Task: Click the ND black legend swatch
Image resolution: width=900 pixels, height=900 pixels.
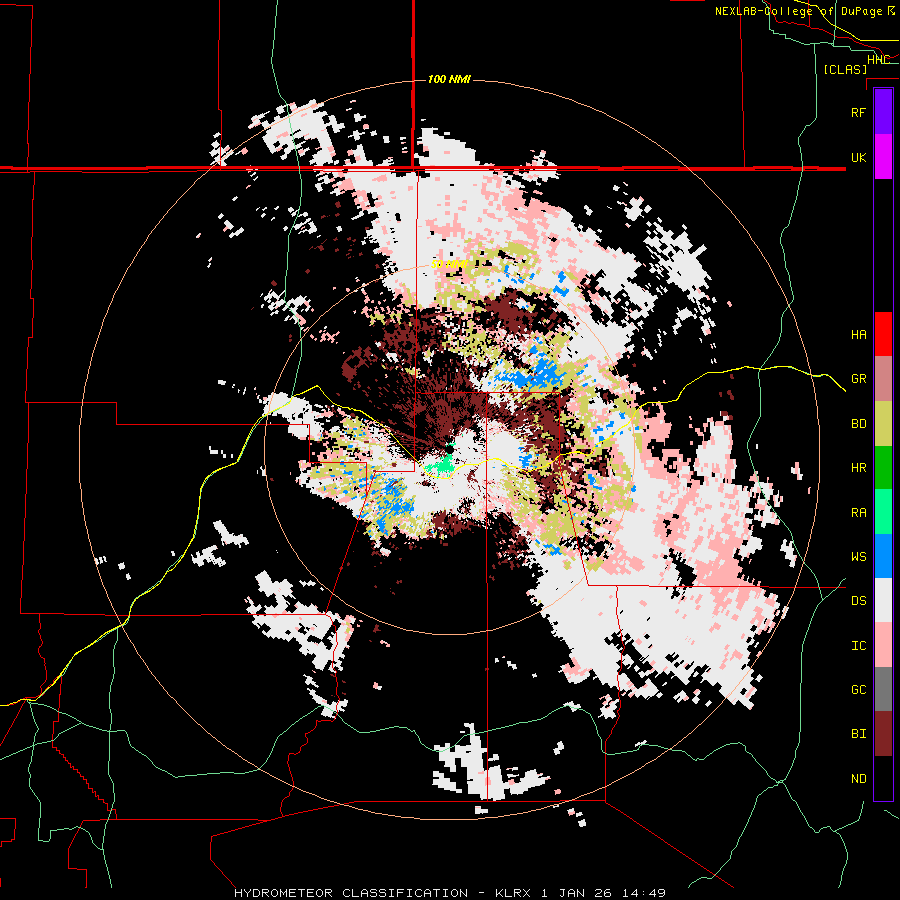Action: (883, 778)
